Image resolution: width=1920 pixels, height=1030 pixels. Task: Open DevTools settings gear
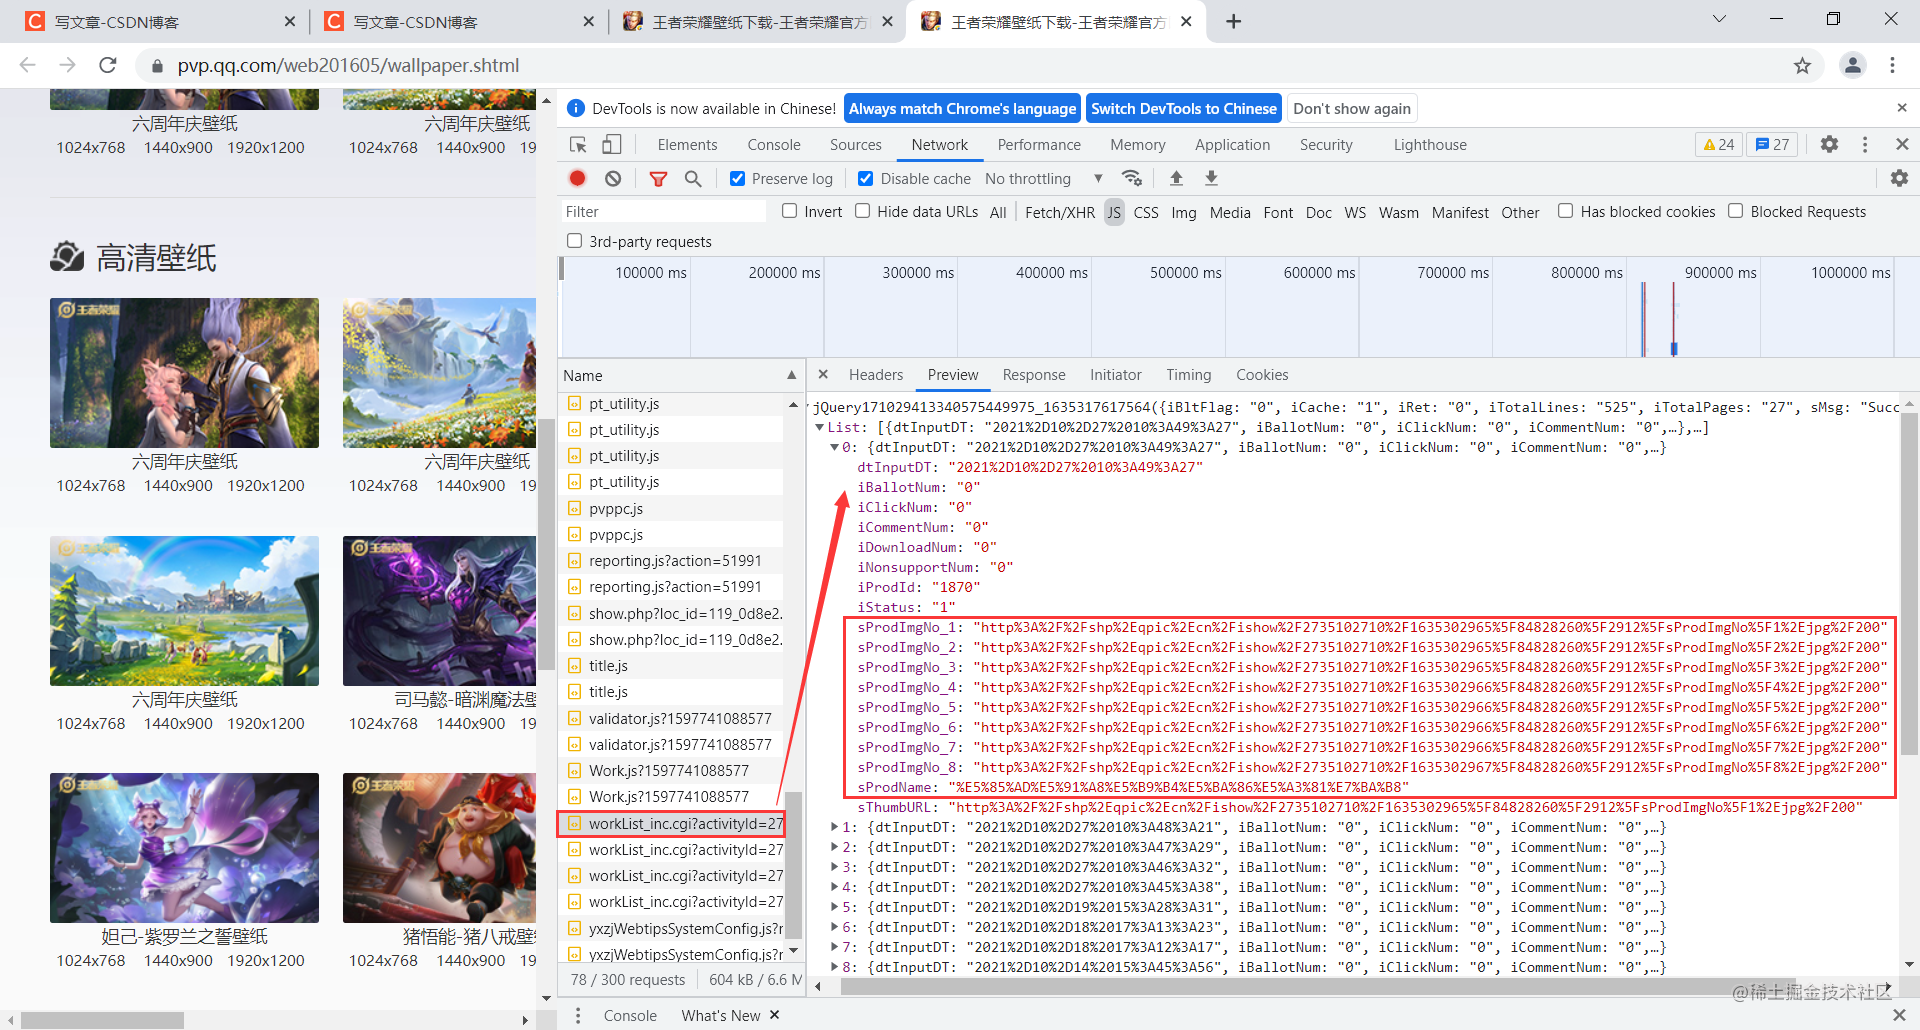pyautogui.click(x=1829, y=144)
